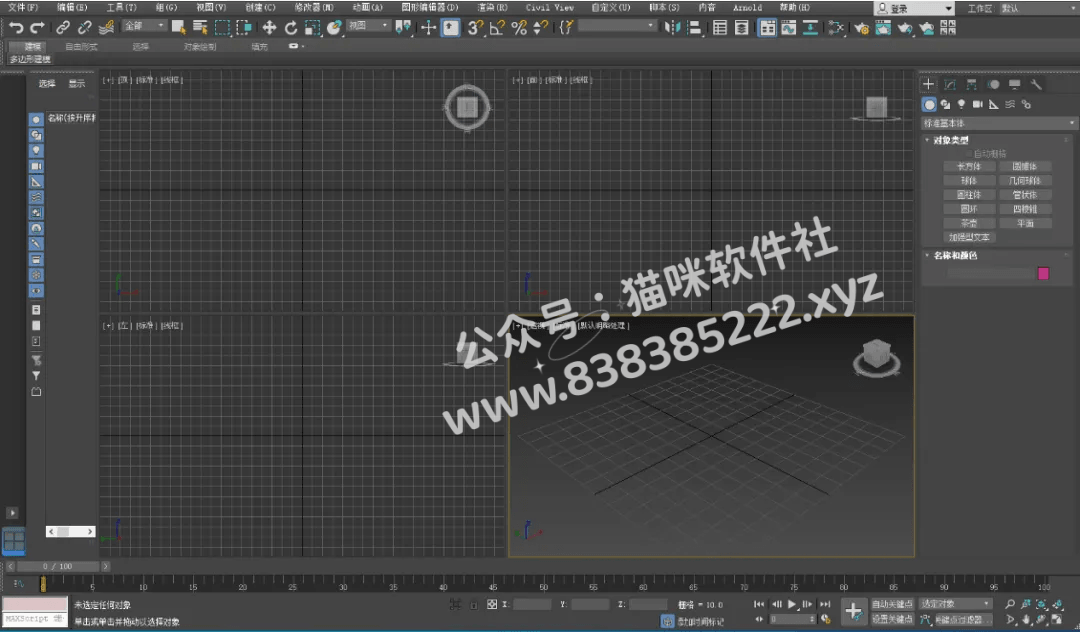Image resolution: width=1080 pixels, height=632 pixels.
Task: Switch to the Display panel monitor icon
Action: [x=1015, y=84]
